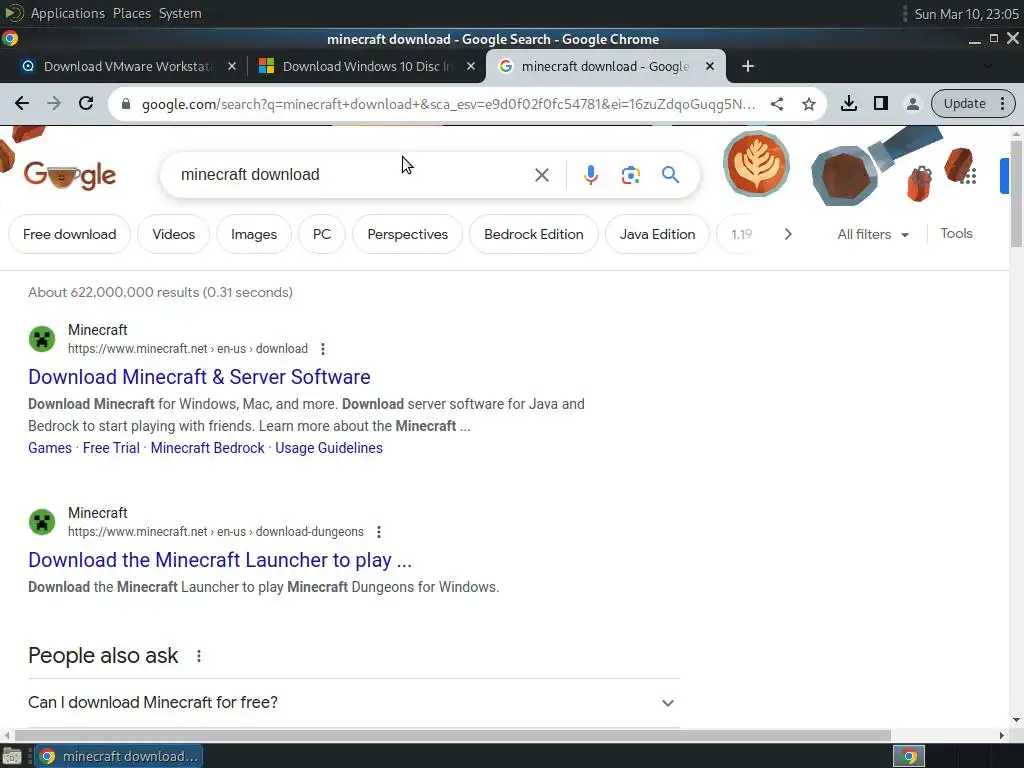This screenshot has height=768, width=1024.
Task: Select the Bedrock Edition filter chip
Action: [534, 234]
